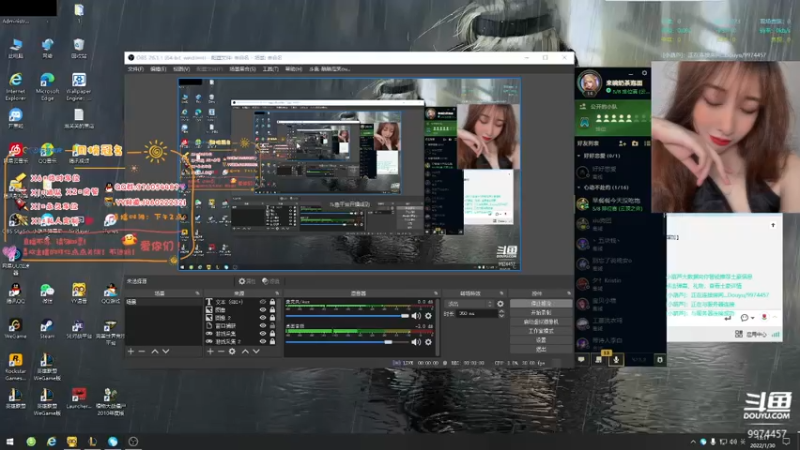
Task: Open the 文件(F) menu in OBS
Action: click(136, 69)
